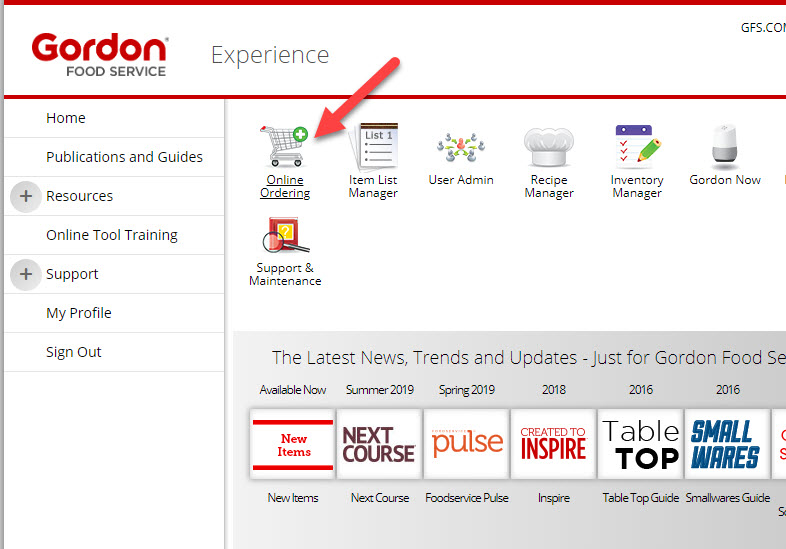Go to Home in the sidebar
This screenshot has height=549, width=786.
(x=66, y=118)
